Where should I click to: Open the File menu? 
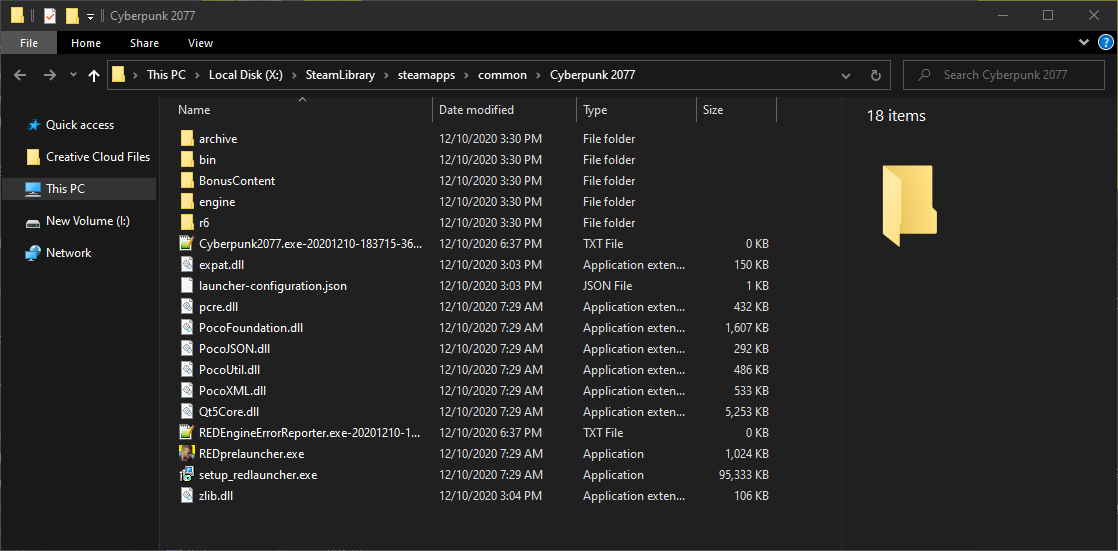click(29, 43)
